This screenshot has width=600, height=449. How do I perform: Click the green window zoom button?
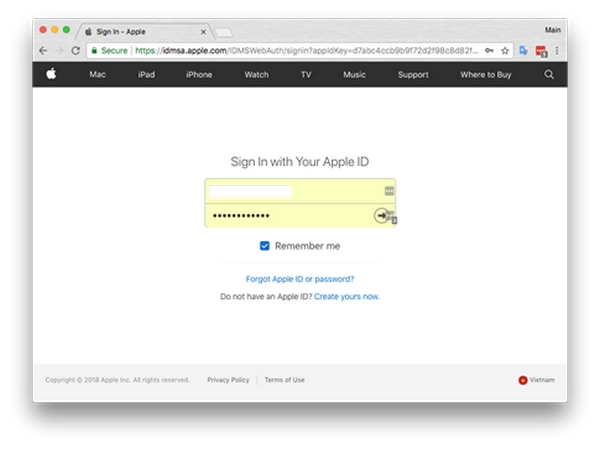tap(66, 29)
